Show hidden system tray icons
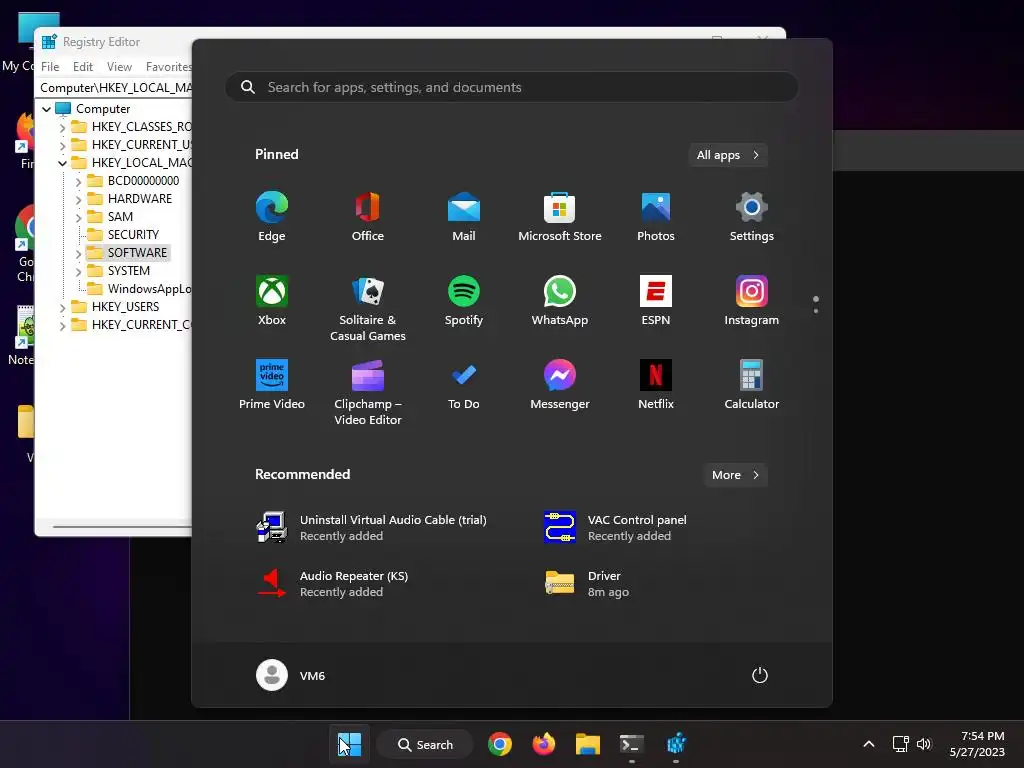The image size is (1024, 768). [x=869, y=744]
